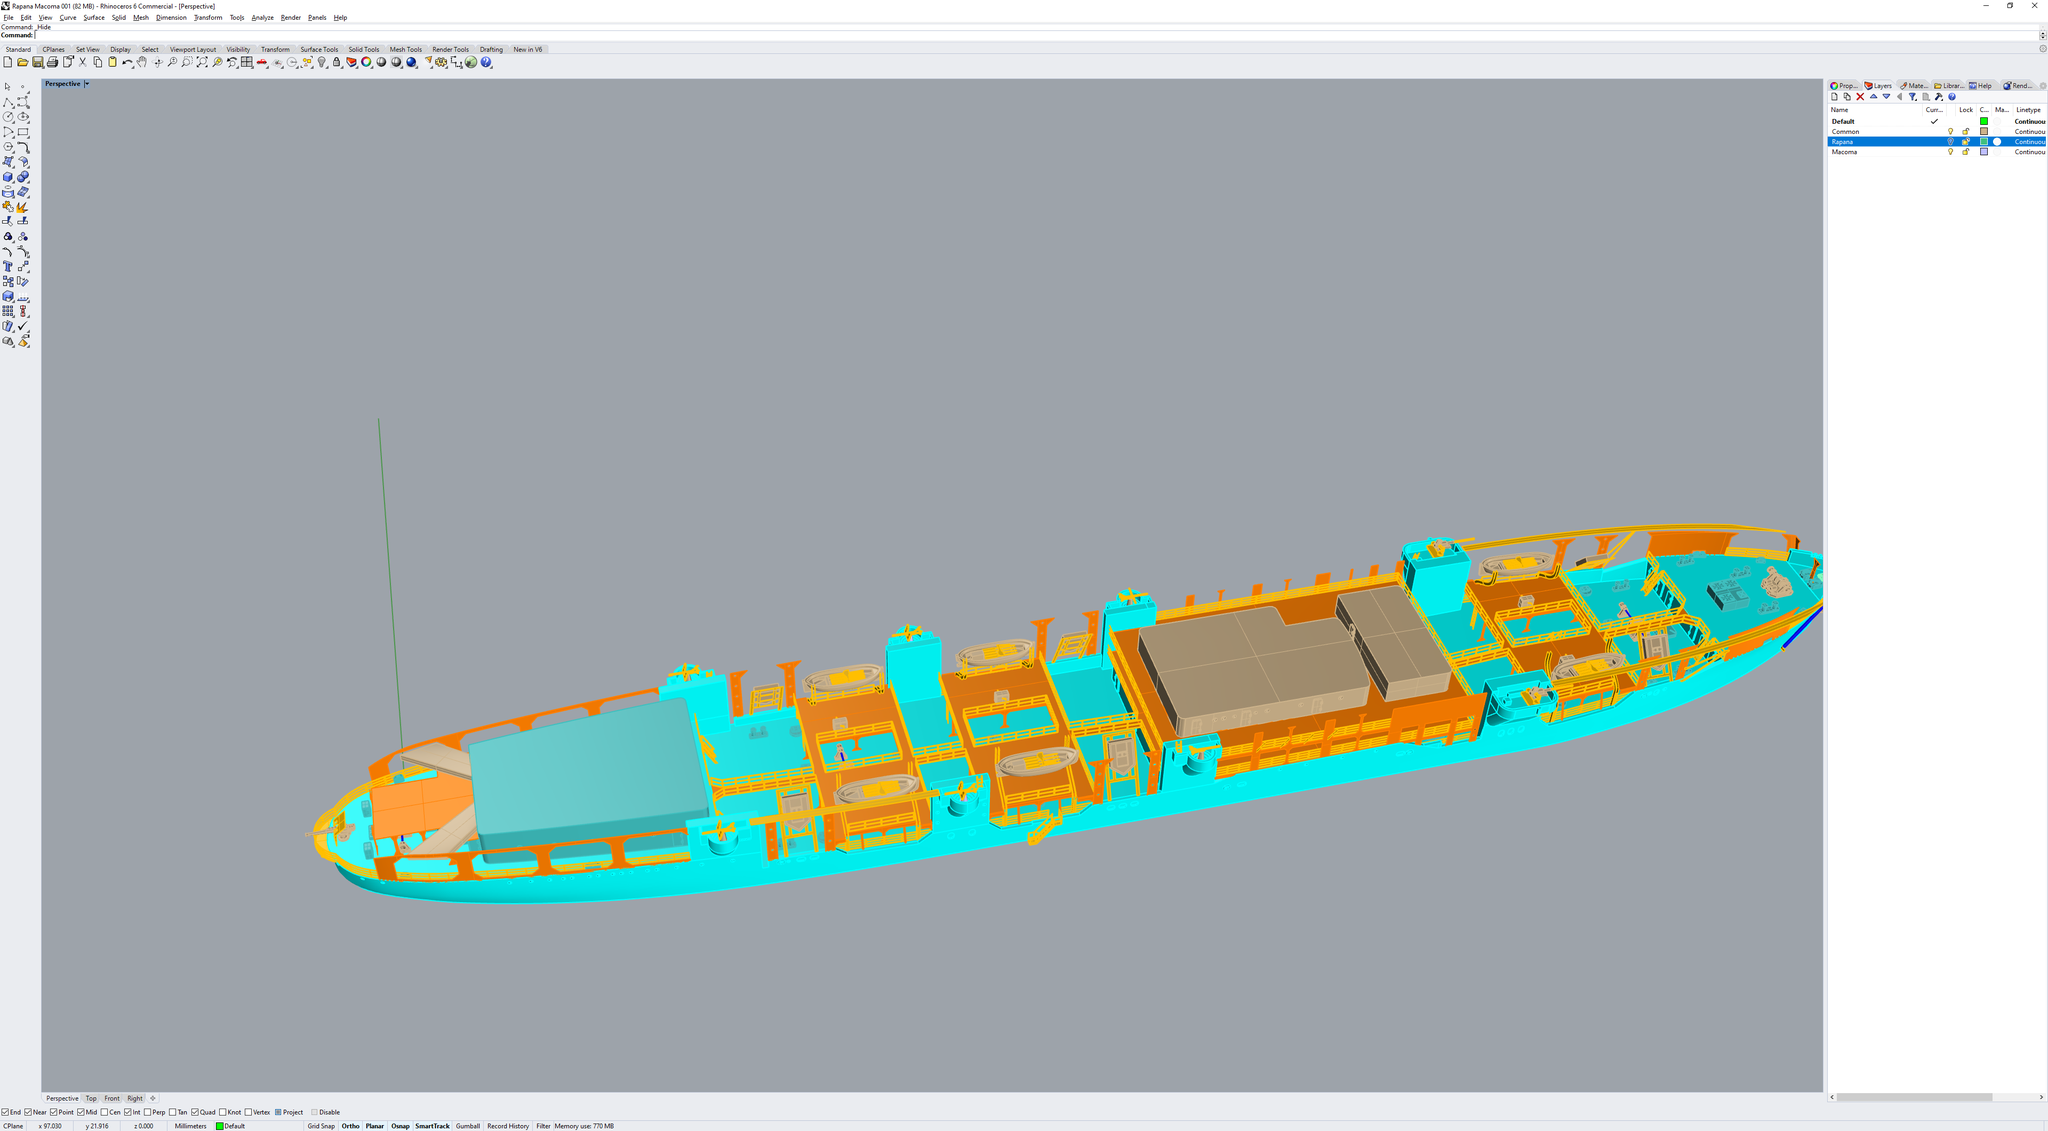Toggle Record History in status bar
The width and height of the screenshot is (2048, 1131).
coord(508,1126)
